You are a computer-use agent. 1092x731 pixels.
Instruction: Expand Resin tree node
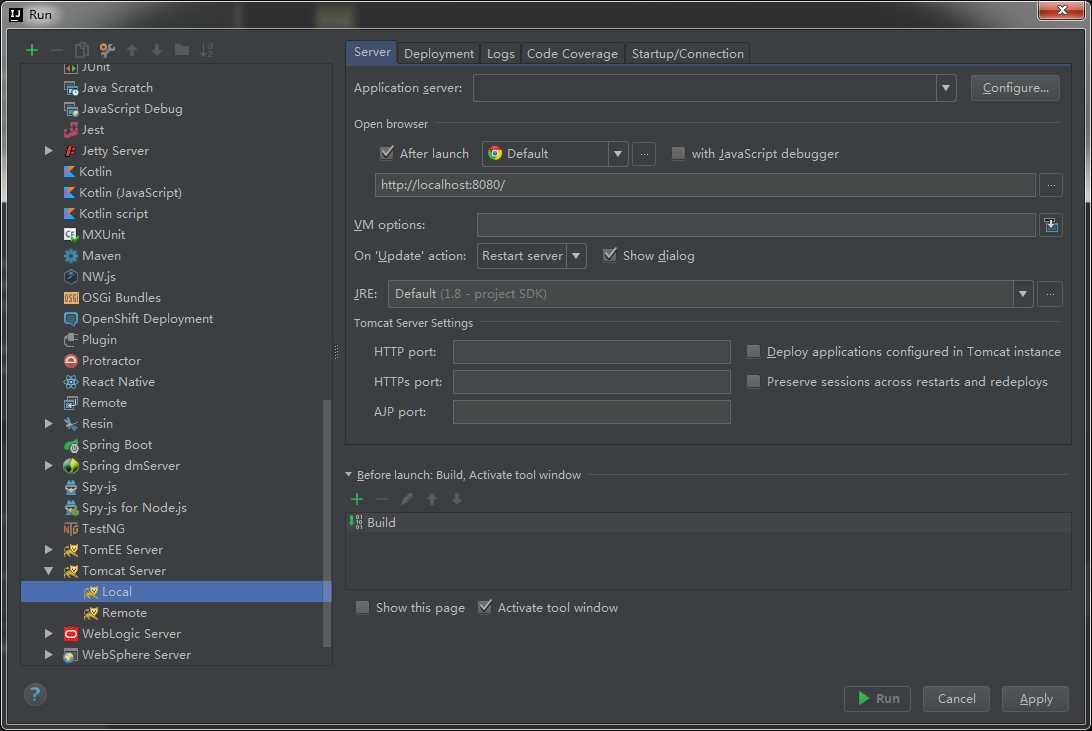click(48, 423)
